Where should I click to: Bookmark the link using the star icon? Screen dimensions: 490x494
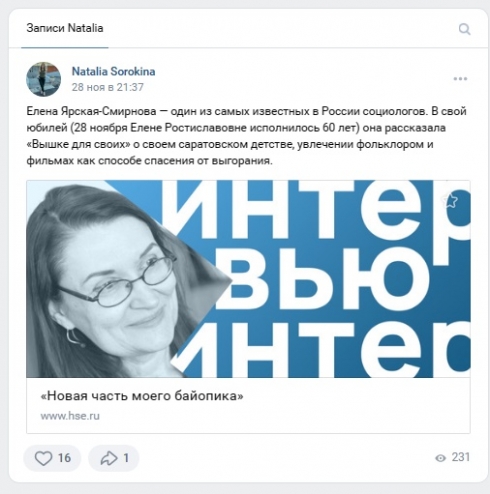(x=450, y=200)
